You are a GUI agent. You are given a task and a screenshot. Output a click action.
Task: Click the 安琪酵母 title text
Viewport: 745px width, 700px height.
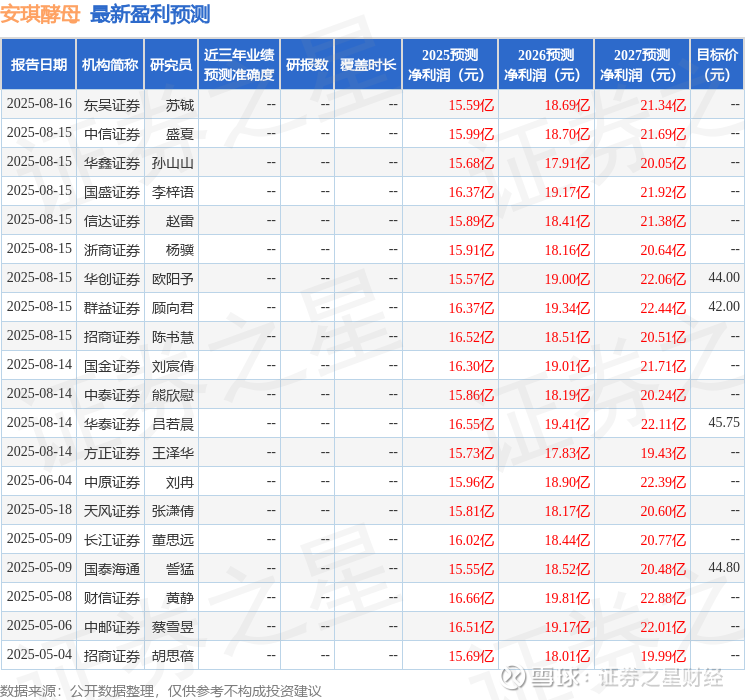click(40, 14)
